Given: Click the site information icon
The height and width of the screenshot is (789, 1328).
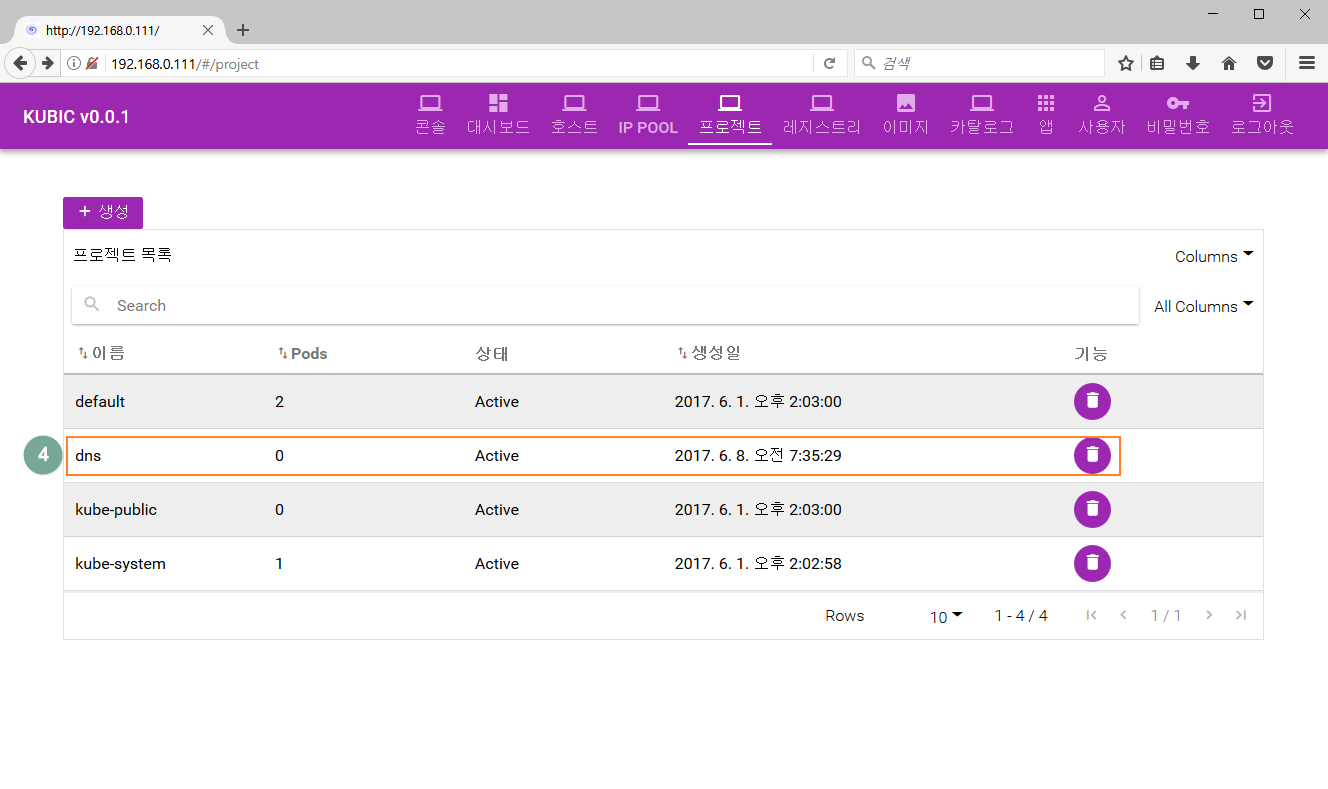Looking at the screenshot, I should point(74,63).
